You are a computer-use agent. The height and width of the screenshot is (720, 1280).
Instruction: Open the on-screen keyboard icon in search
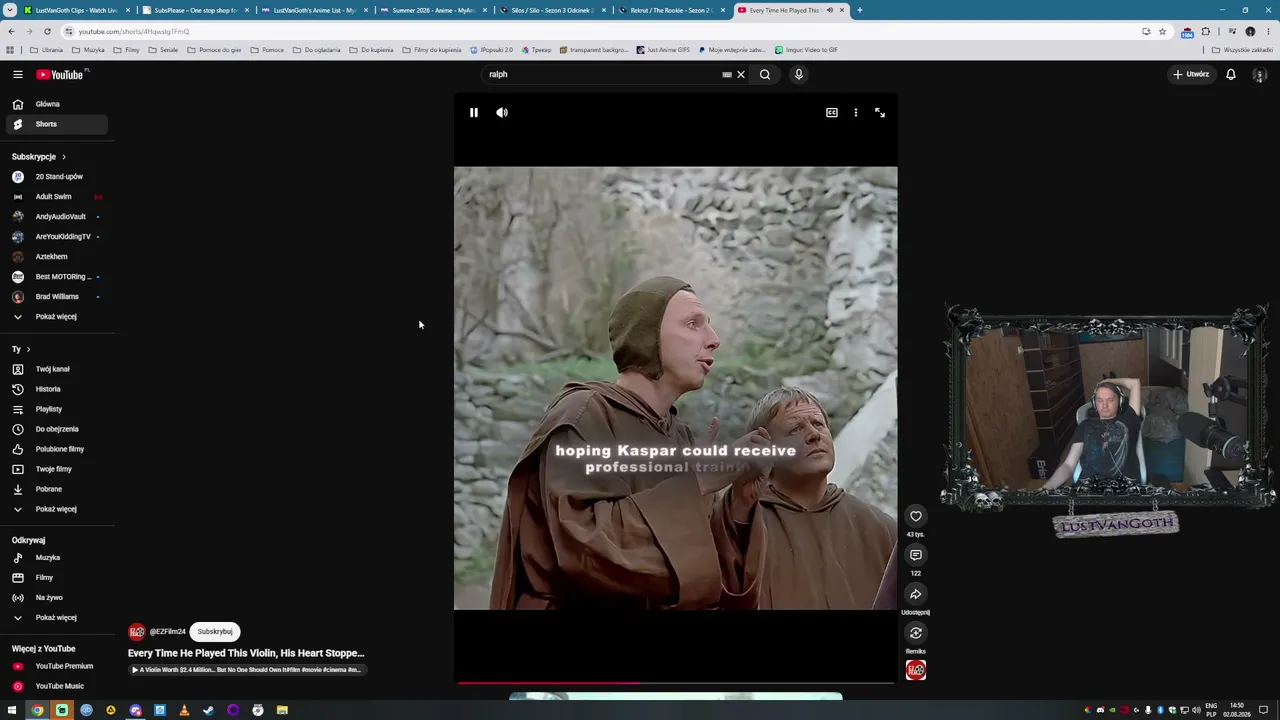(x=727, y=74)
